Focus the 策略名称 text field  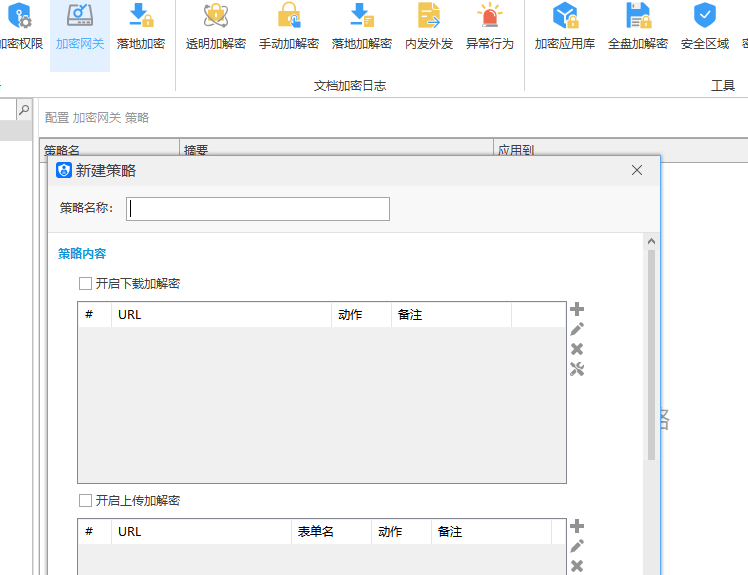tap(259, 208)
